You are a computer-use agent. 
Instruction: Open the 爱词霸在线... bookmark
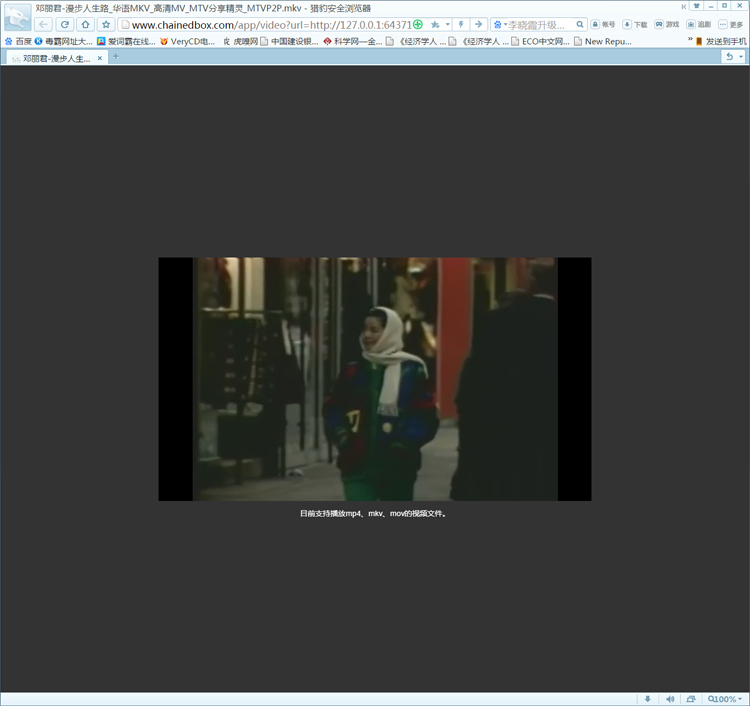pos(126,42)
